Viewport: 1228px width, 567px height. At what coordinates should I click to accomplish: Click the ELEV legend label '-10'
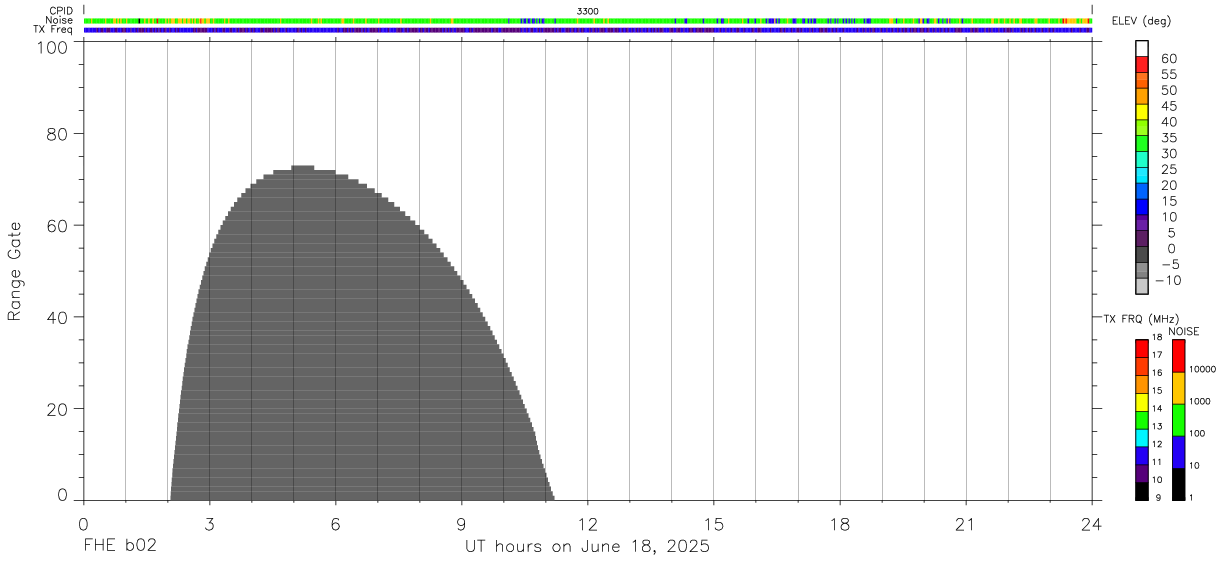[1167, 280]
